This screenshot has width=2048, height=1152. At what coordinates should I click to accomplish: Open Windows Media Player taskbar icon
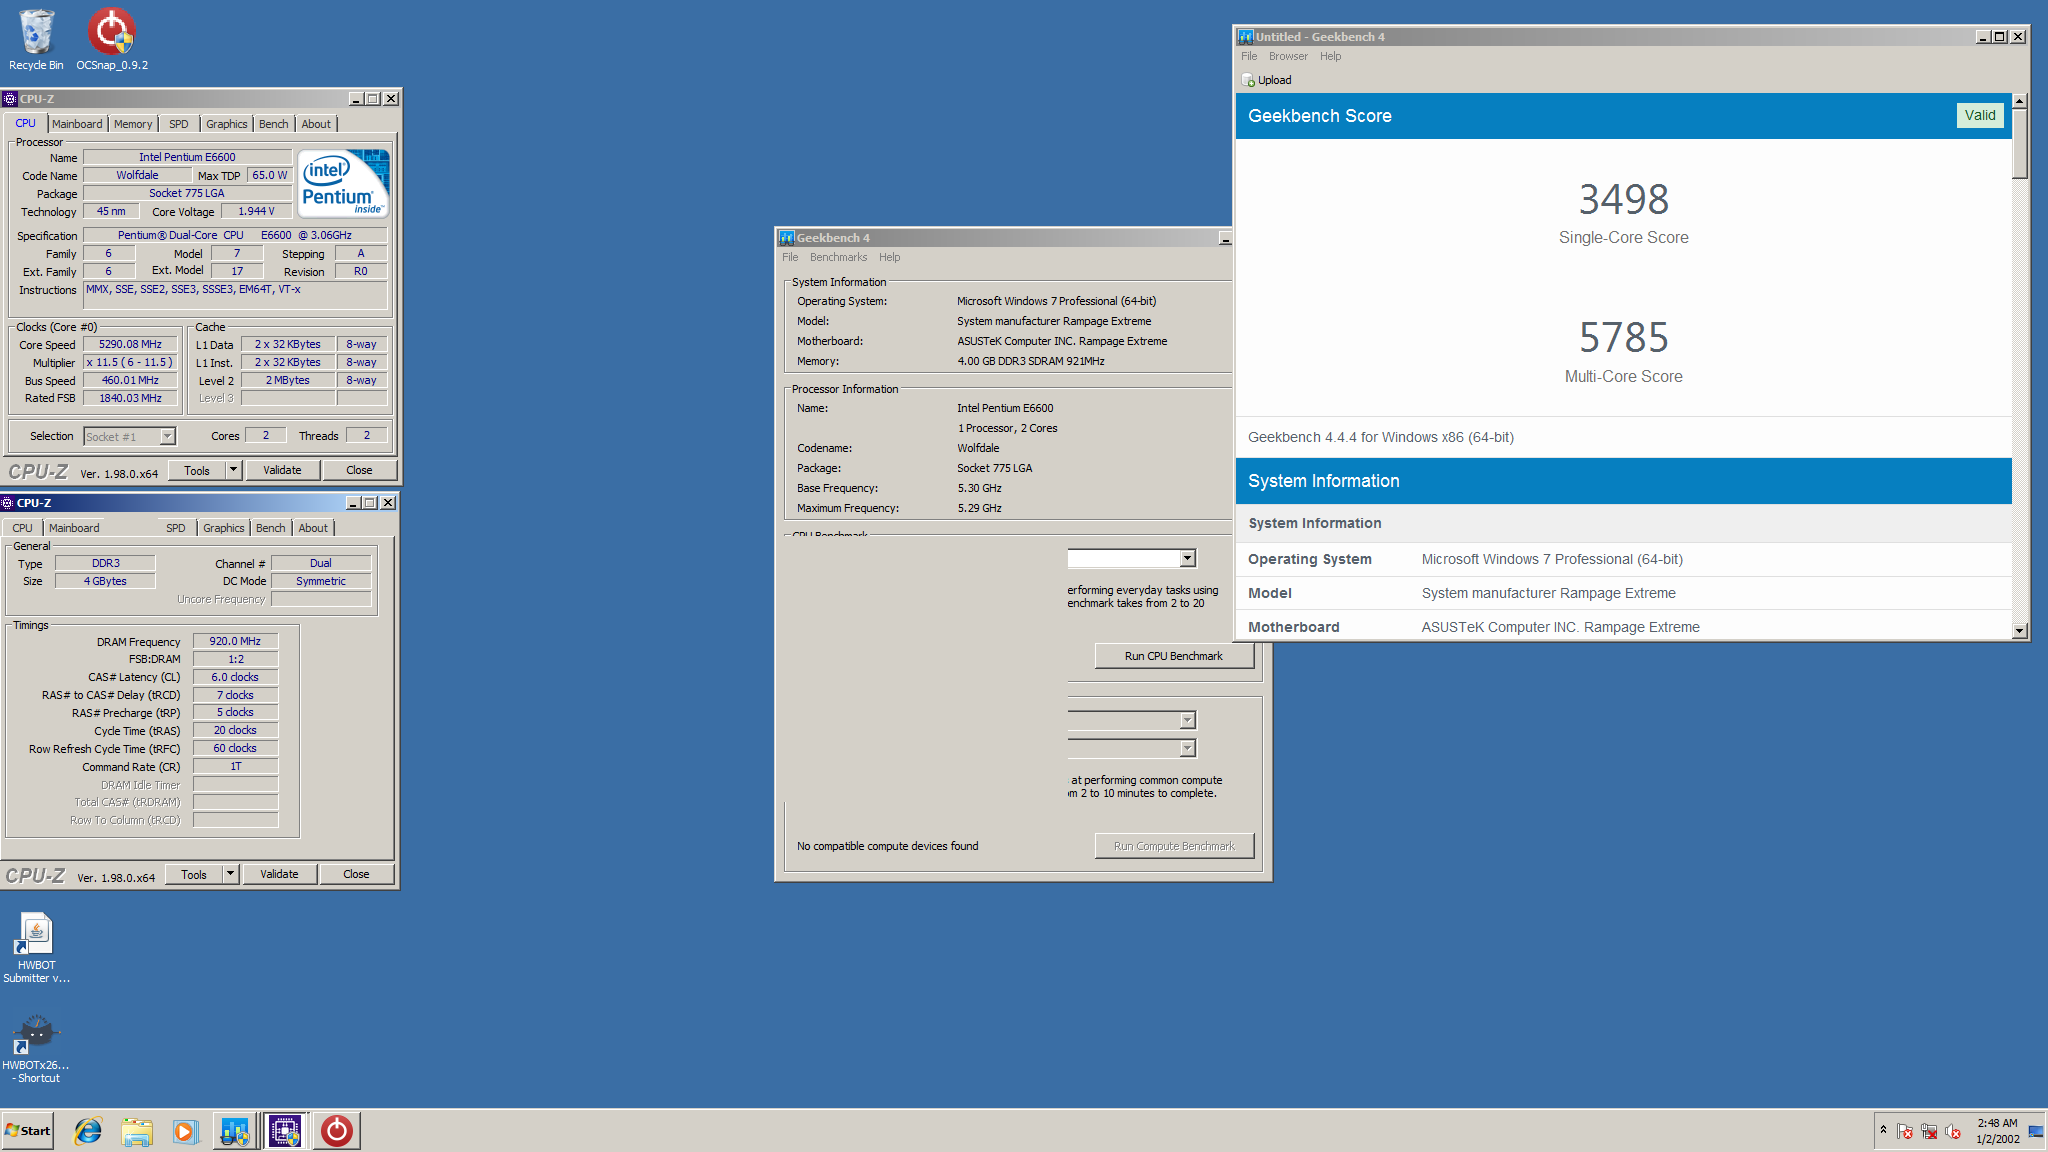coord(185,1131)
